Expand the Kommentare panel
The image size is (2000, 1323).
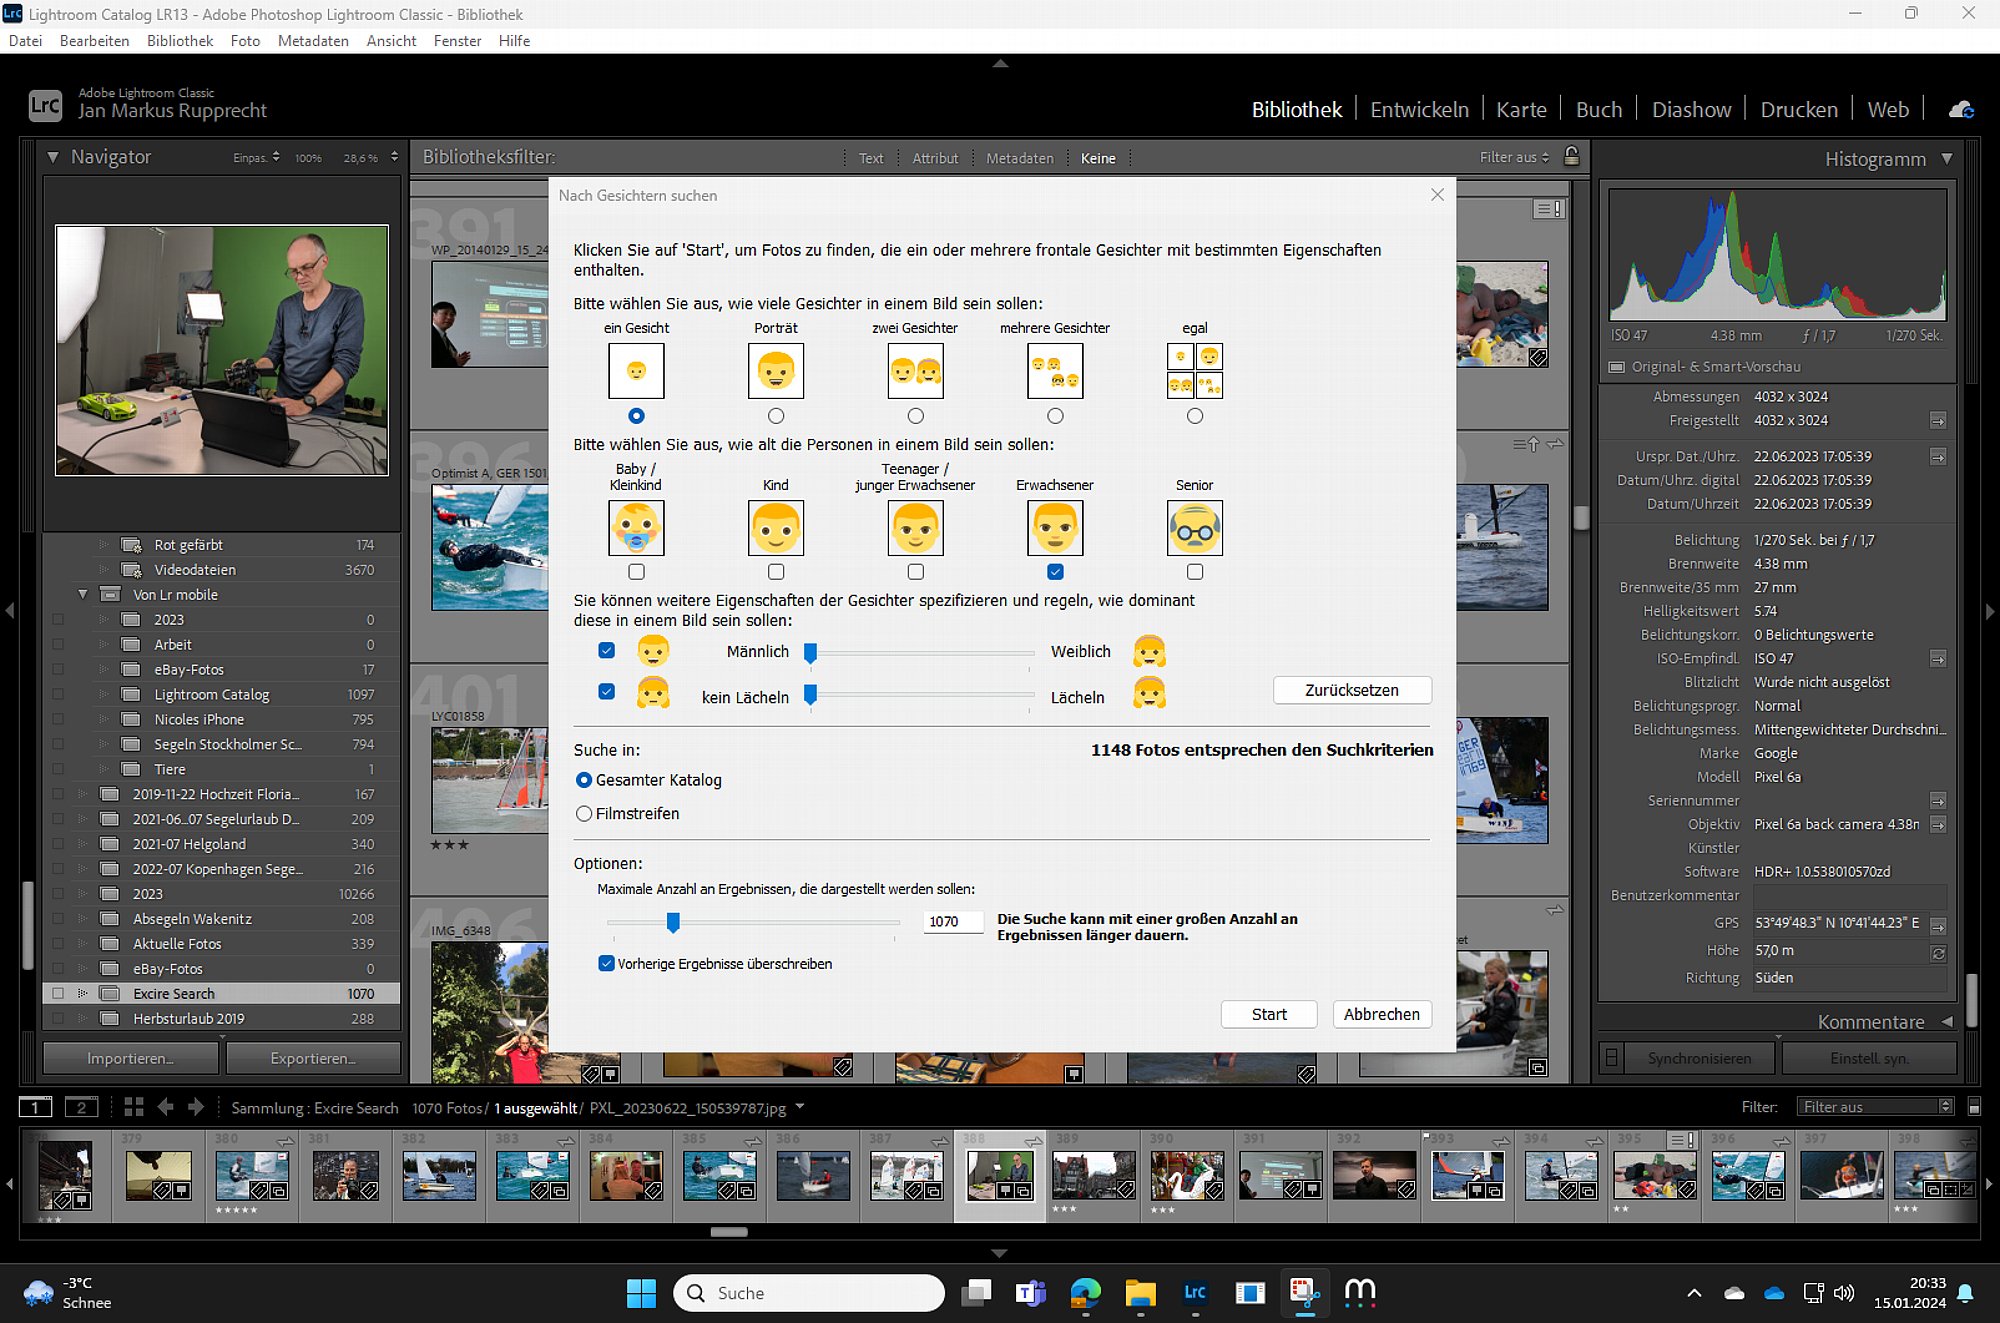point(1946,1022)
